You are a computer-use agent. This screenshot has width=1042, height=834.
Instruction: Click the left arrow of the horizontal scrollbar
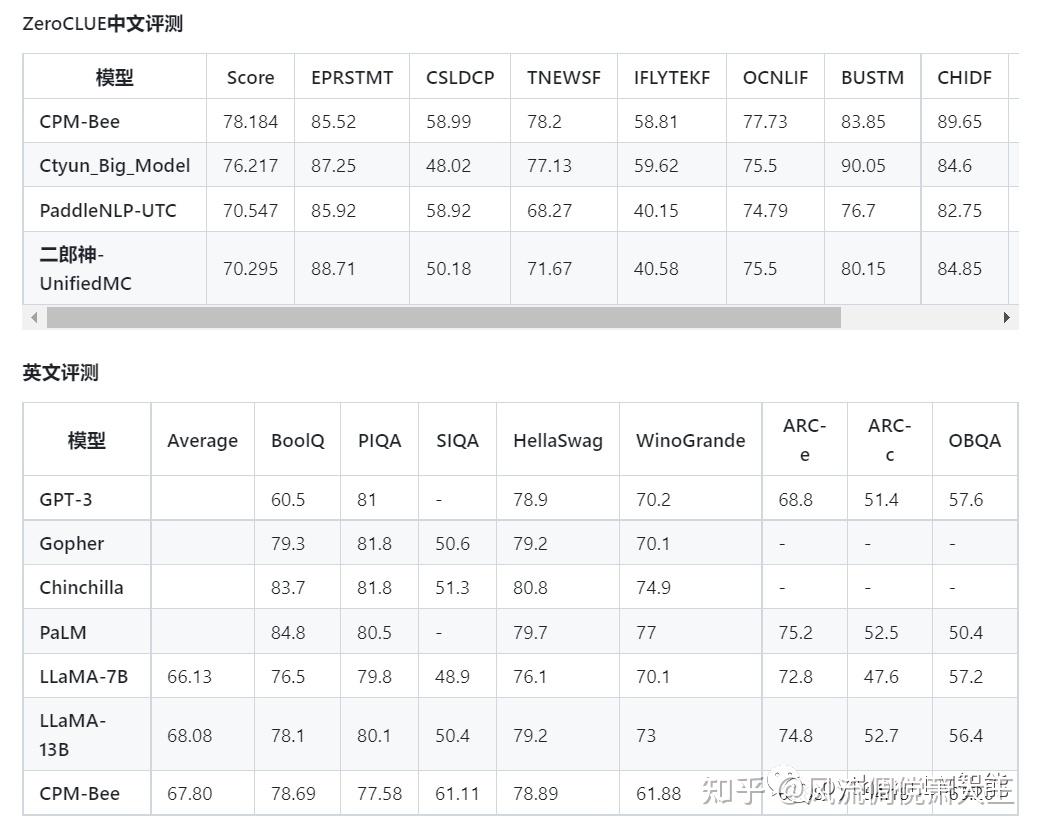coord(34,318)
